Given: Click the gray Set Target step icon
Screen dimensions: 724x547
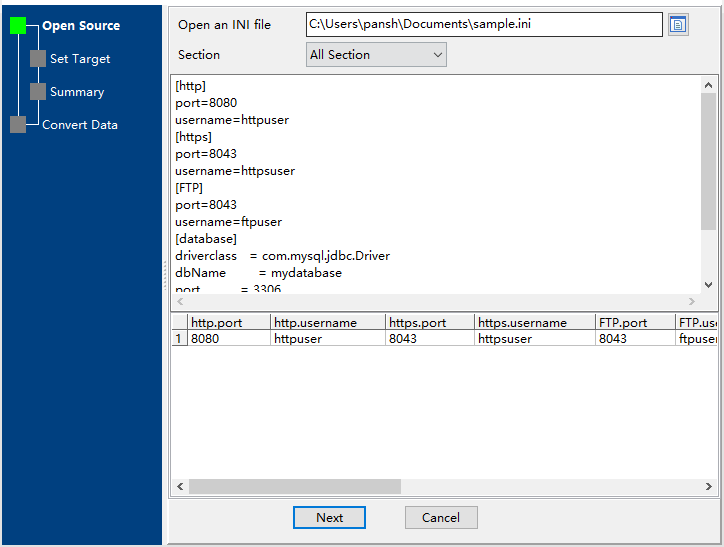Looking at the screenshot, I should [38, 59].
